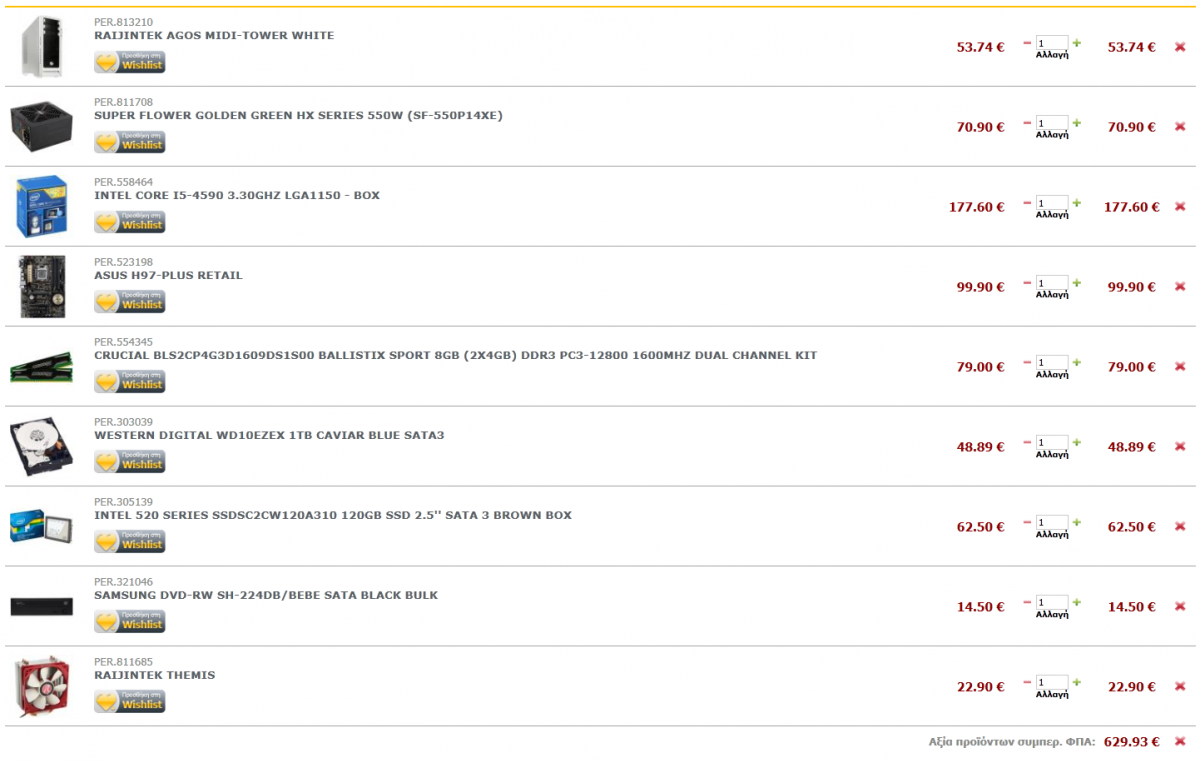
Task: Click the power supply thumbnail image
Action: (x=42, y=126)
